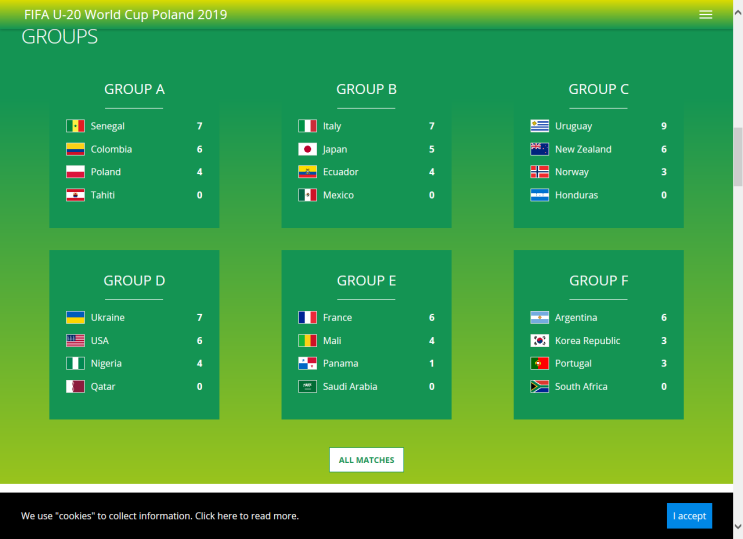Click the South Africa team name
Viewport: 743px width, 539px height.
[581, 387]
